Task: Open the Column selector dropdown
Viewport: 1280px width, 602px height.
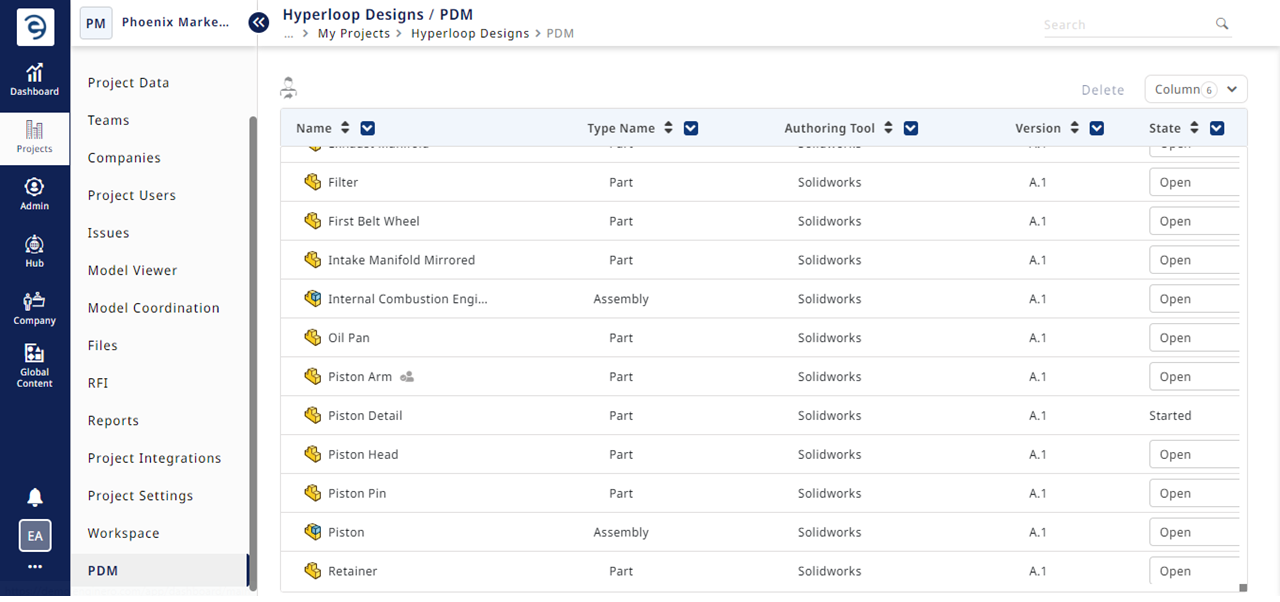Action: [x=1196, y=89]
